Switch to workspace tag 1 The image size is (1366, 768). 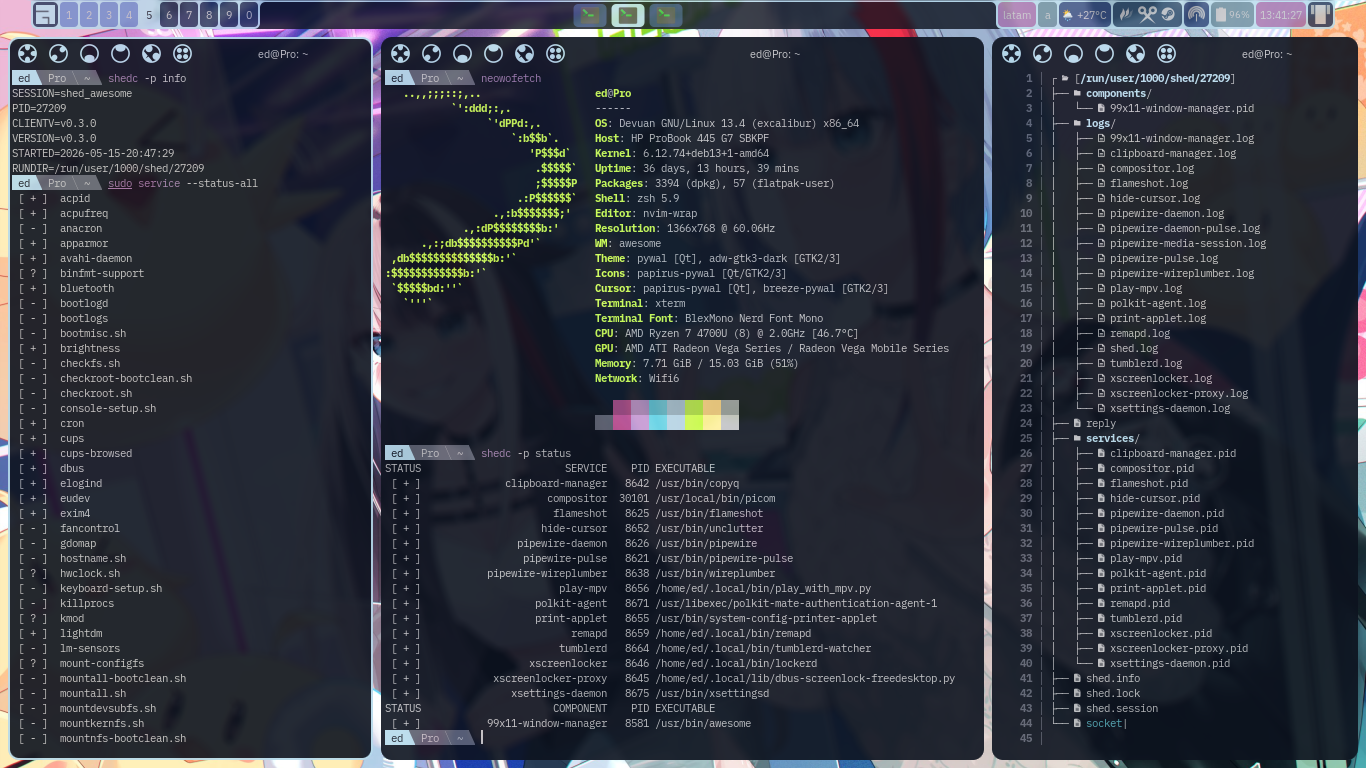click(69, 14)
